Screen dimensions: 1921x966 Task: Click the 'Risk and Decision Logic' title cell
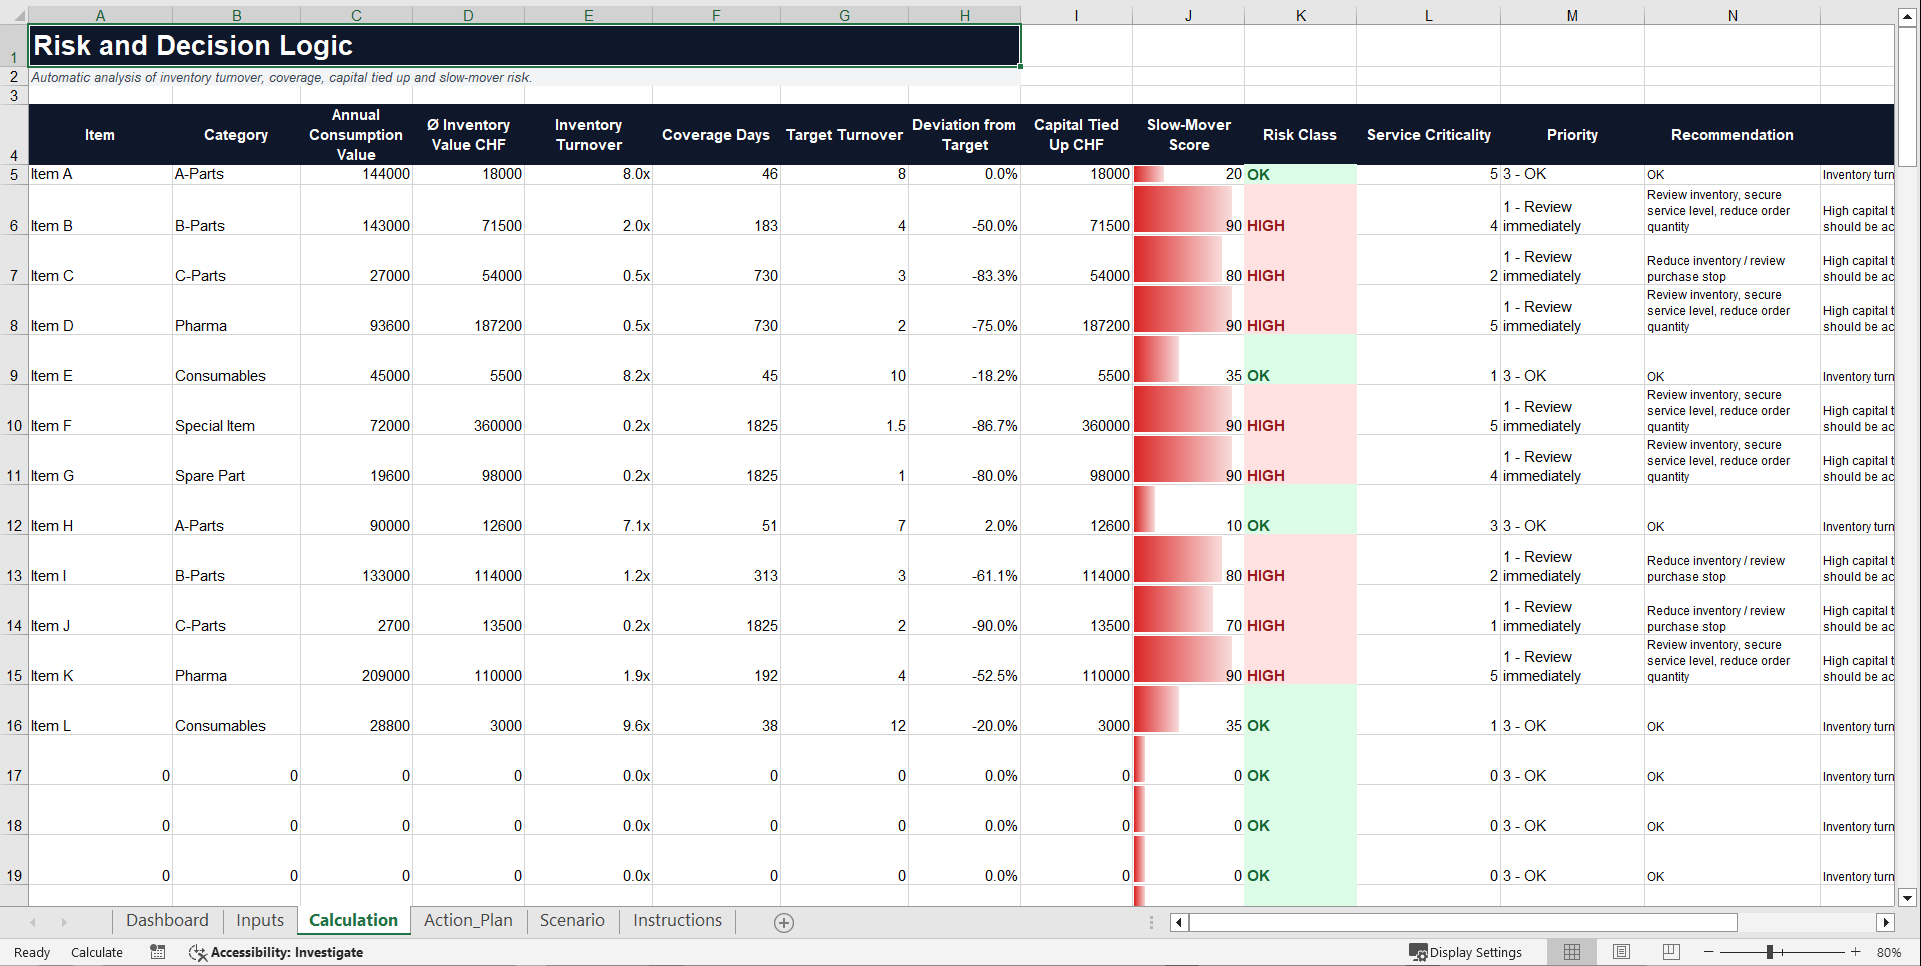(x=524, y=45)
